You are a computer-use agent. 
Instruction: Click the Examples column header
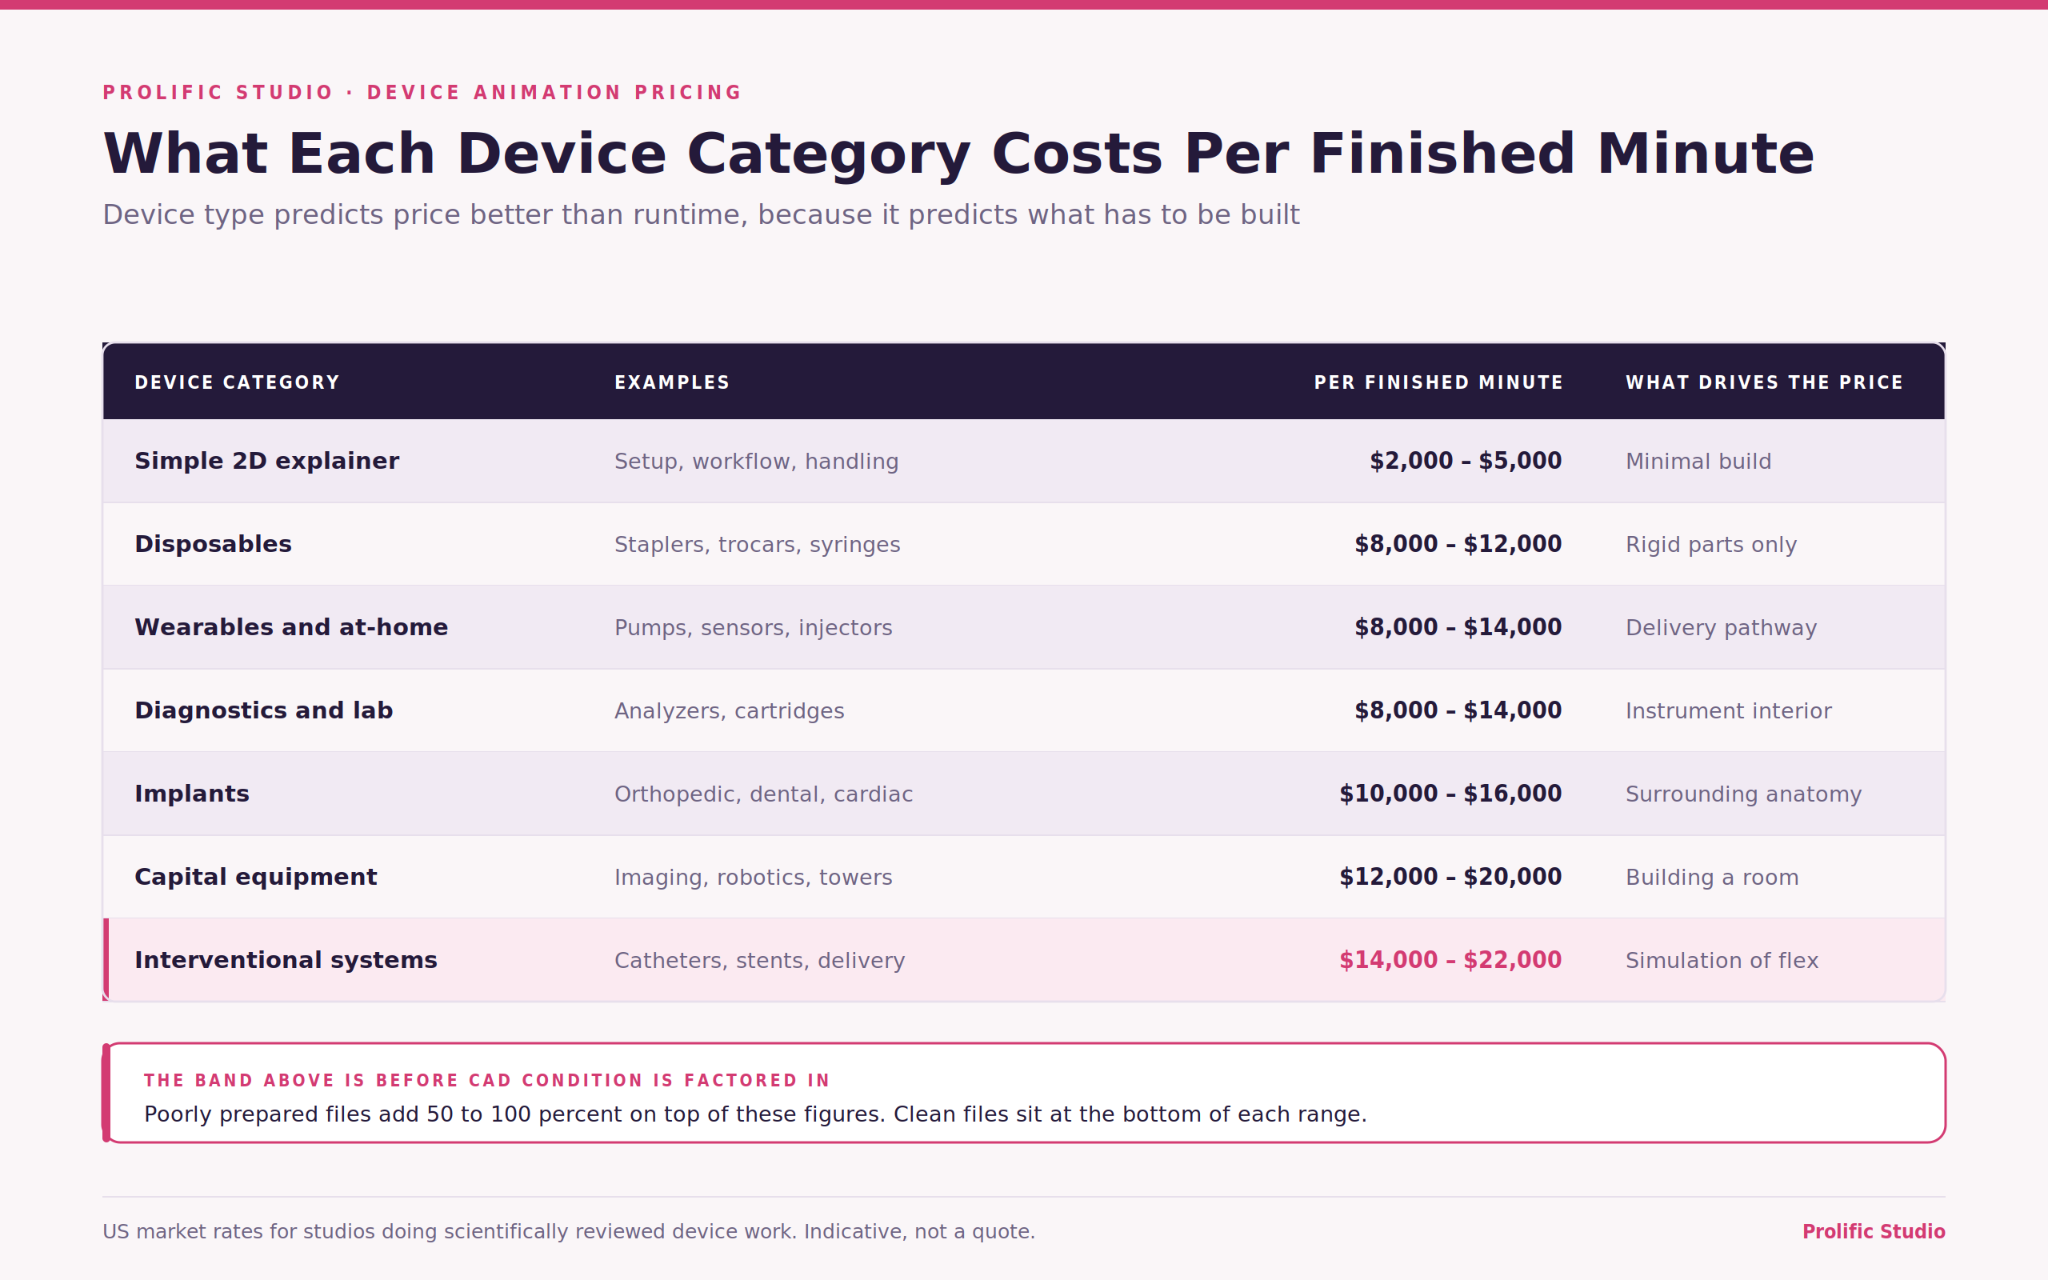pyautogui.click(x=672, y=382)
